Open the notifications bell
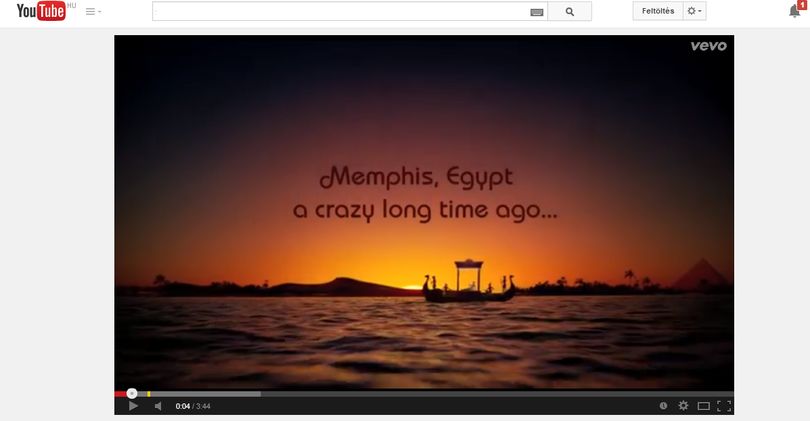 [x=795, y=11]
